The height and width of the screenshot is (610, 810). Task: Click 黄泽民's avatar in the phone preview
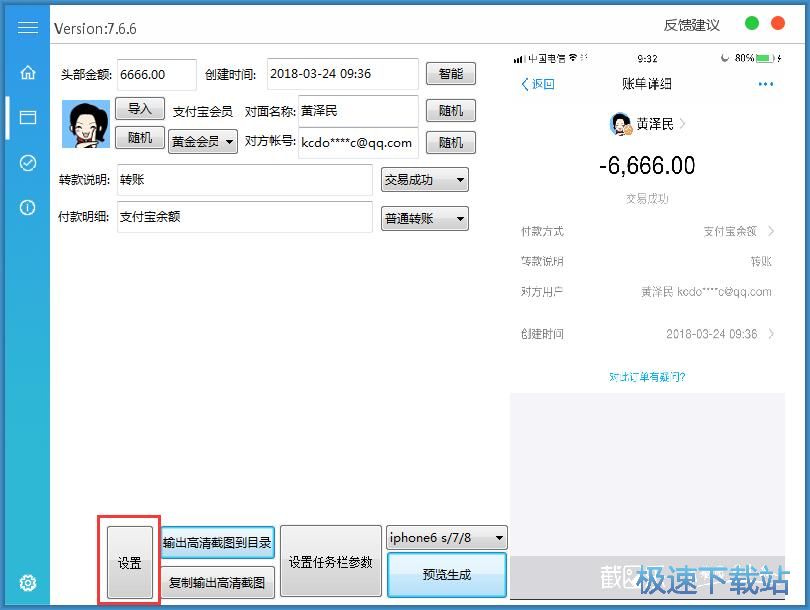tap(622, 124)
